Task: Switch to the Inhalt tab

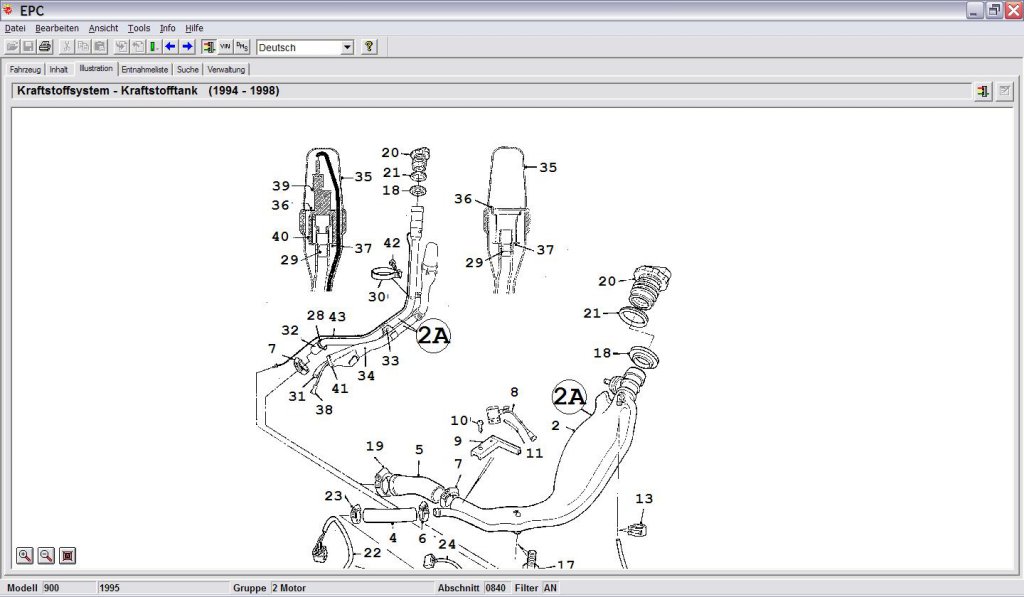Action: tap(59, 69)
